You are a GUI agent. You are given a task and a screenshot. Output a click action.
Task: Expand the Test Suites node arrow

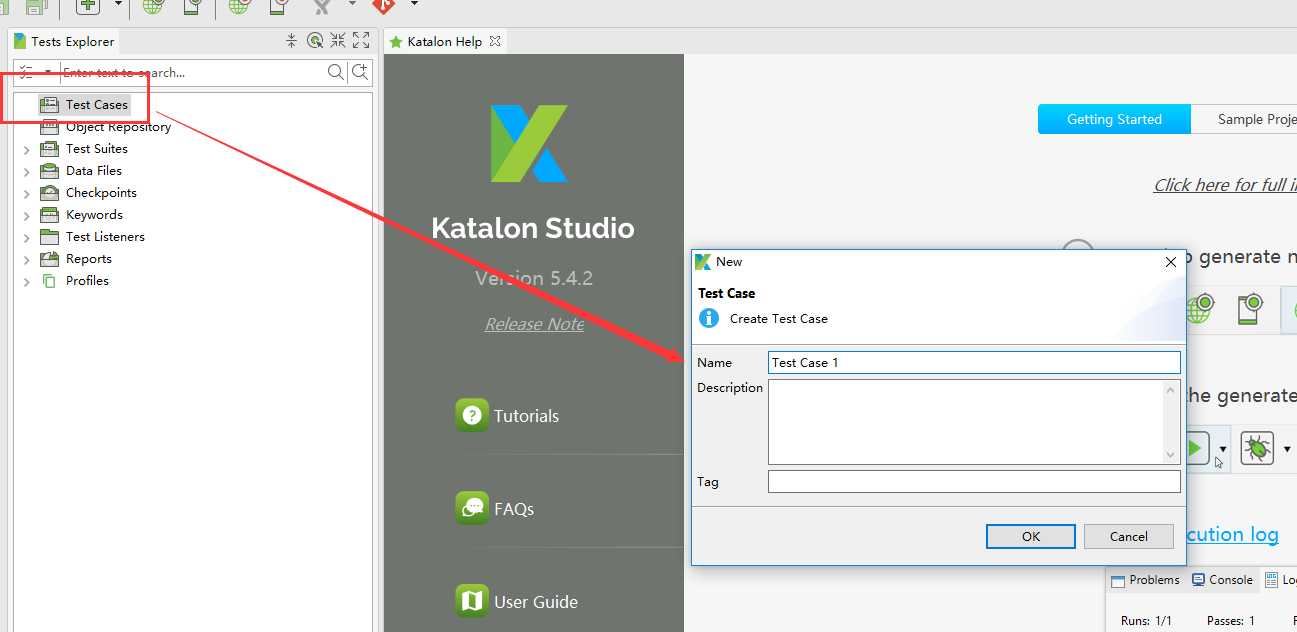(x=27, y=149)
